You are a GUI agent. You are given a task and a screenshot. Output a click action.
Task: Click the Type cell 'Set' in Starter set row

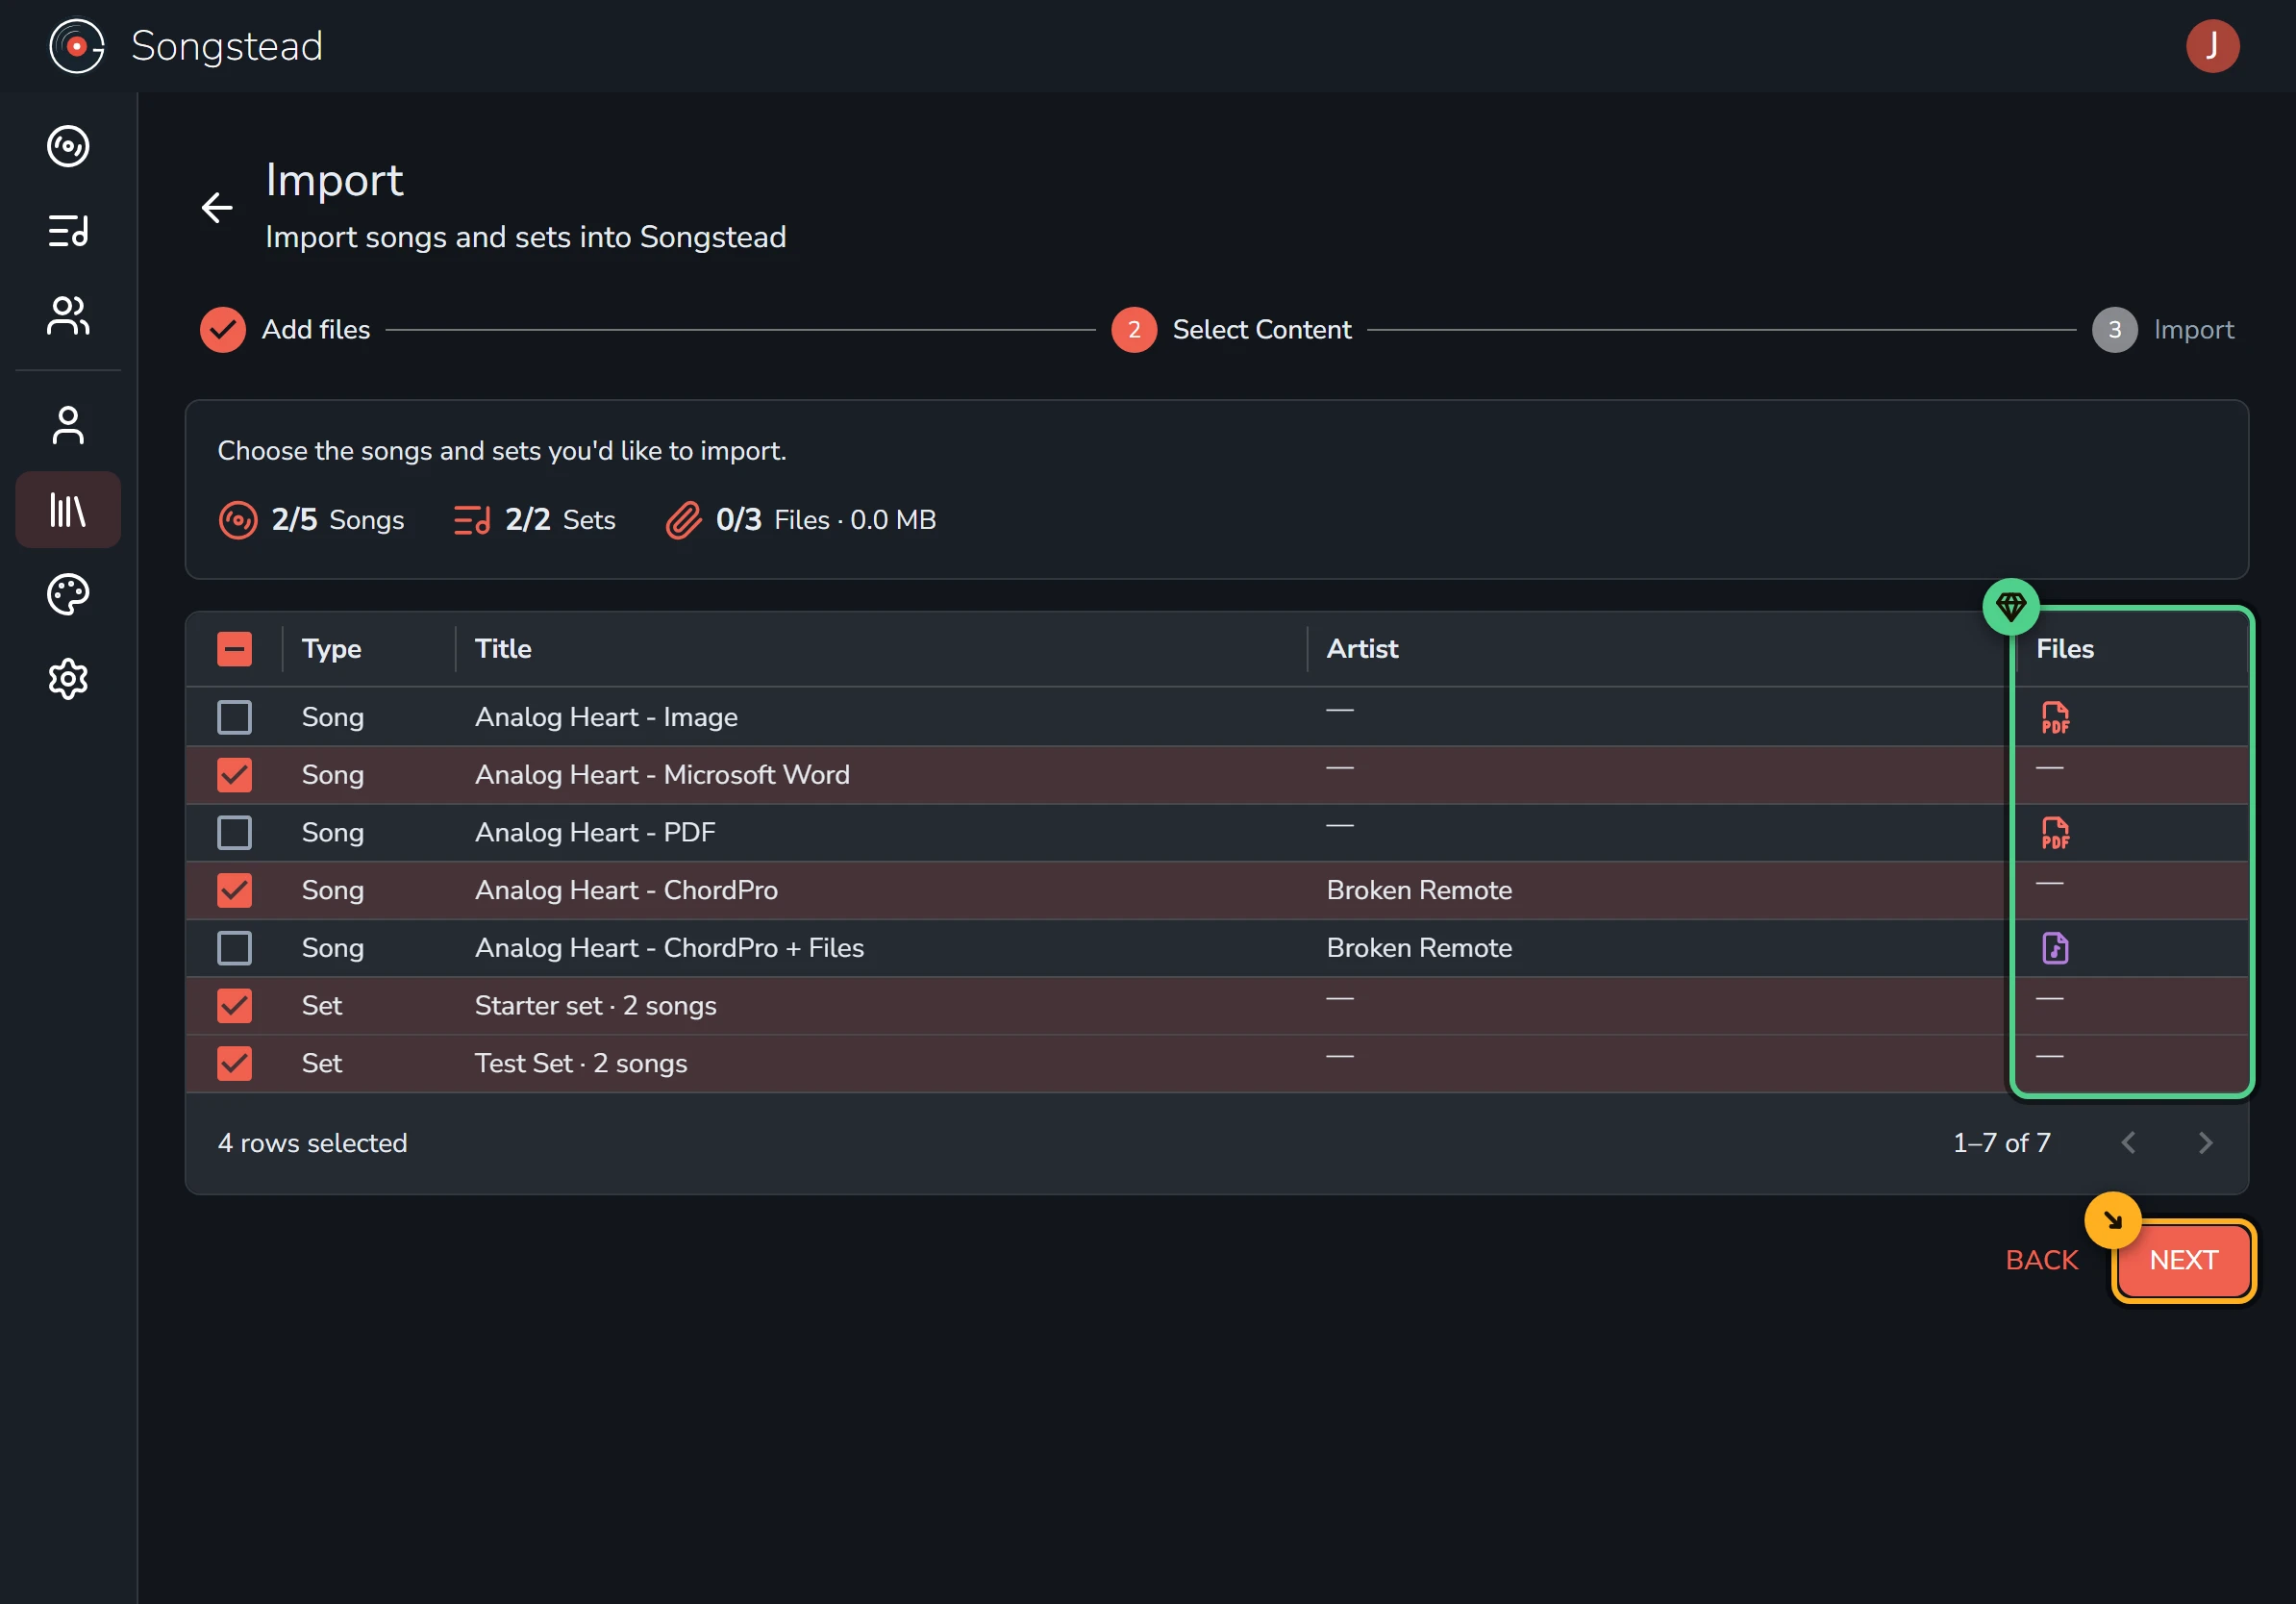322,1006
